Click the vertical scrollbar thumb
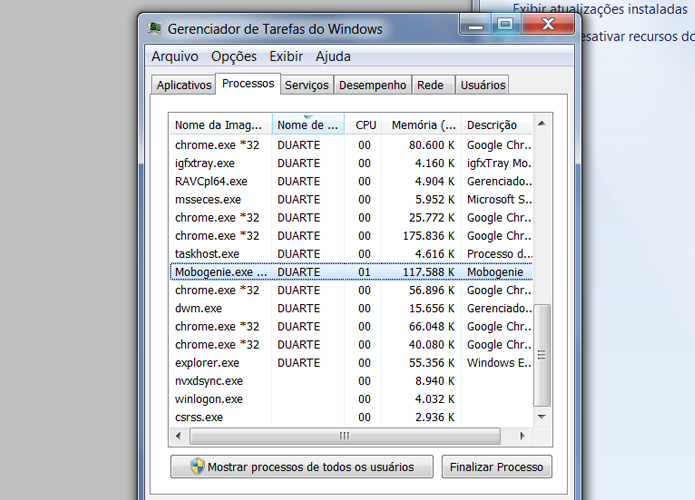This screenshot has width=695, height=500. tap(542, 355)
